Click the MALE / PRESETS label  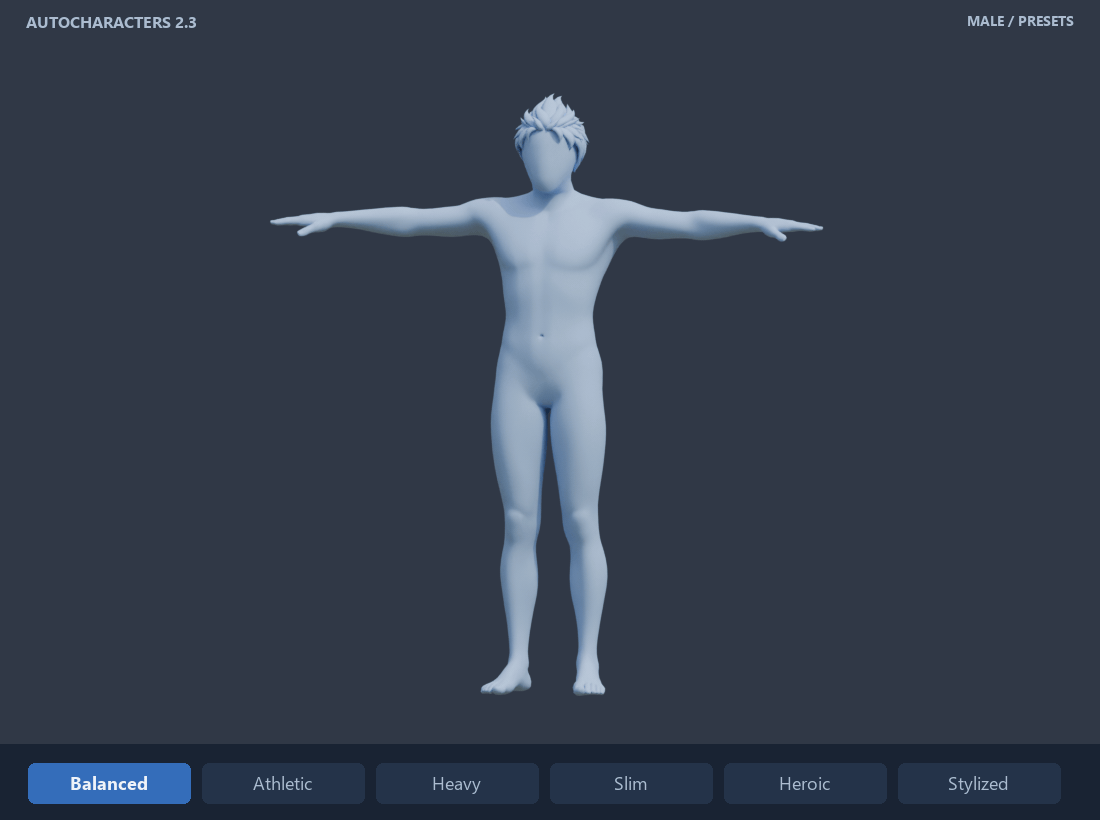click(x=1020, y=21)
